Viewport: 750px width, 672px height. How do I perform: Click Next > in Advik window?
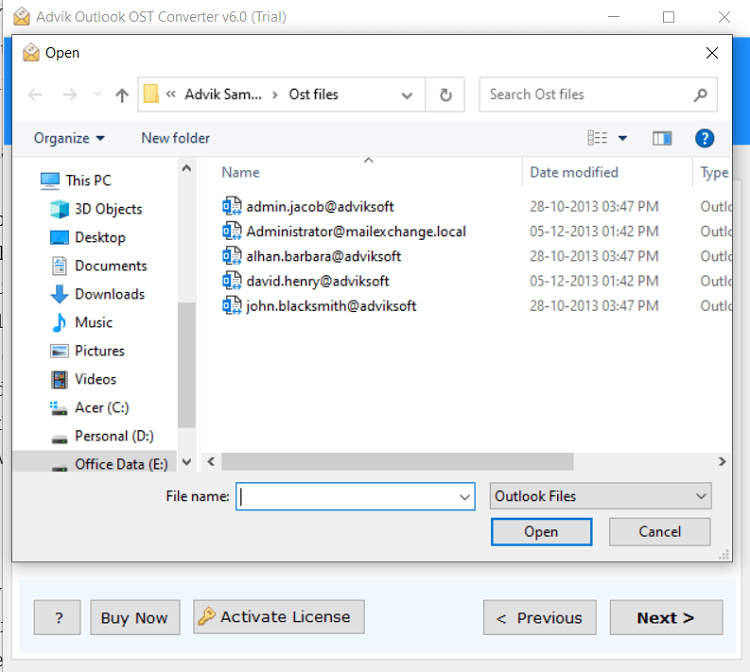(666, 617)
